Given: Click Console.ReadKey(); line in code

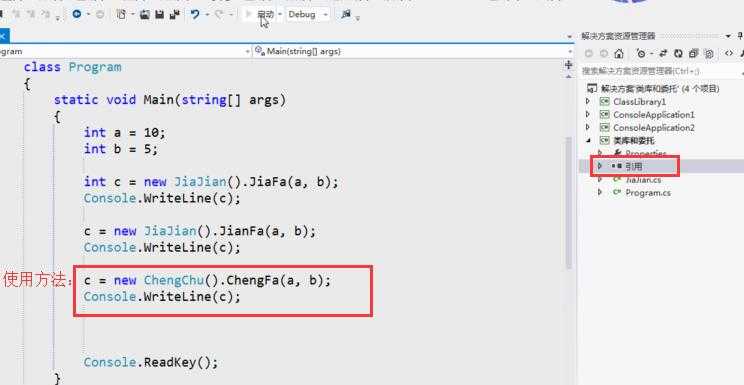Looking at the screenshot, I should [x=151, y=363].
